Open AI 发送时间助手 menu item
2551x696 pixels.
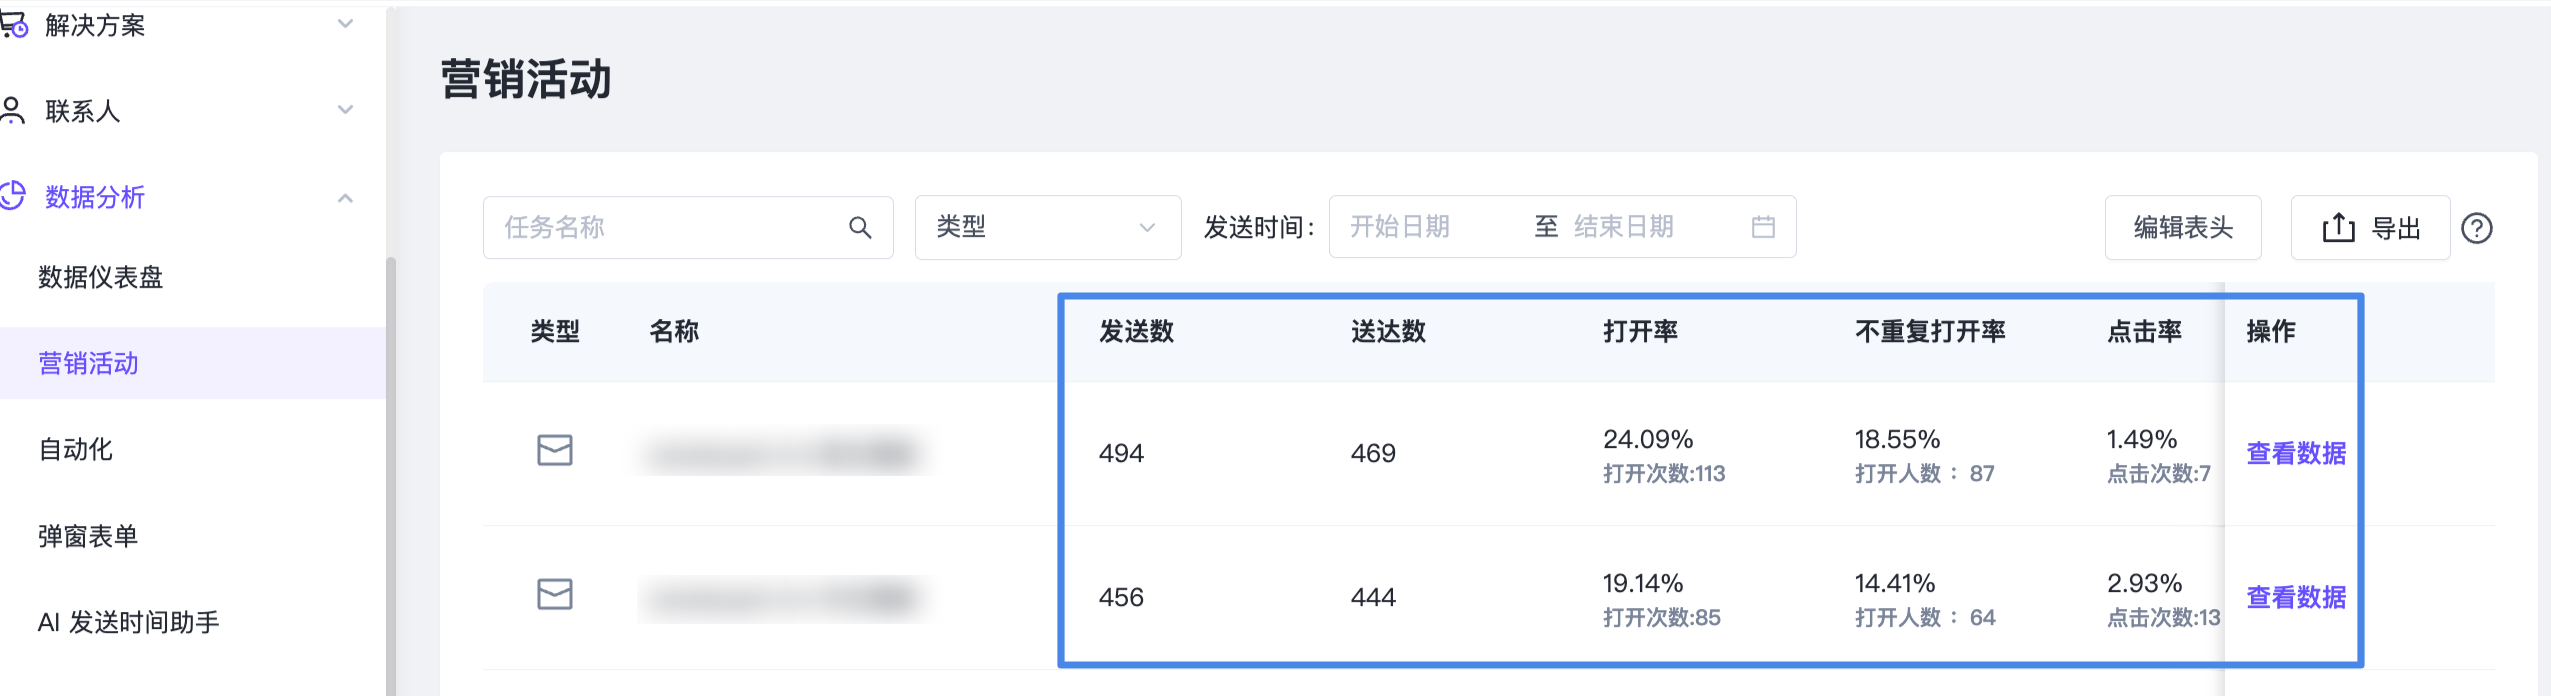[128, 622]
